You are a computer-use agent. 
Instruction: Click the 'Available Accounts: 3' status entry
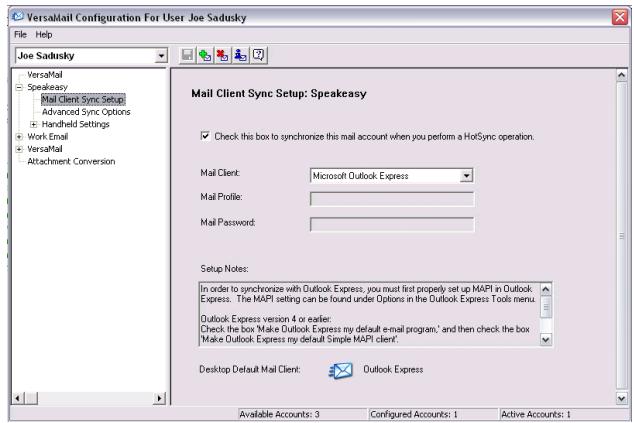coord(279,415)
